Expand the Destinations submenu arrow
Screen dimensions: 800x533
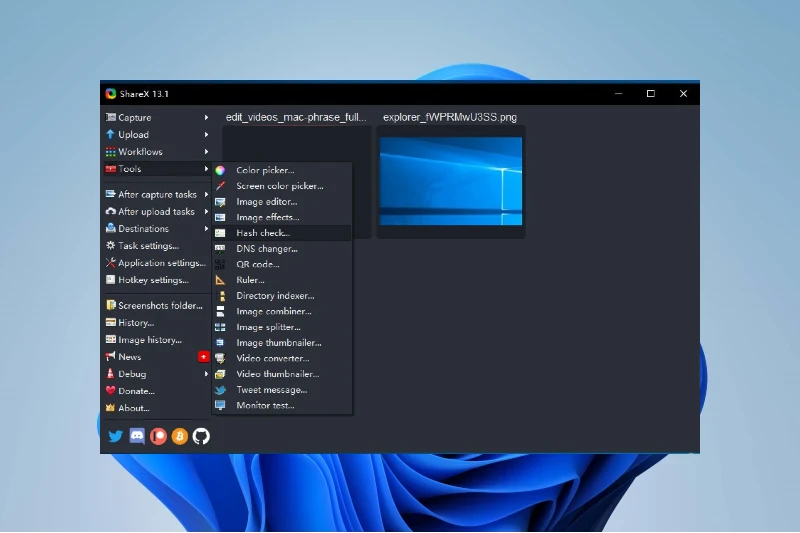(206, 229)
